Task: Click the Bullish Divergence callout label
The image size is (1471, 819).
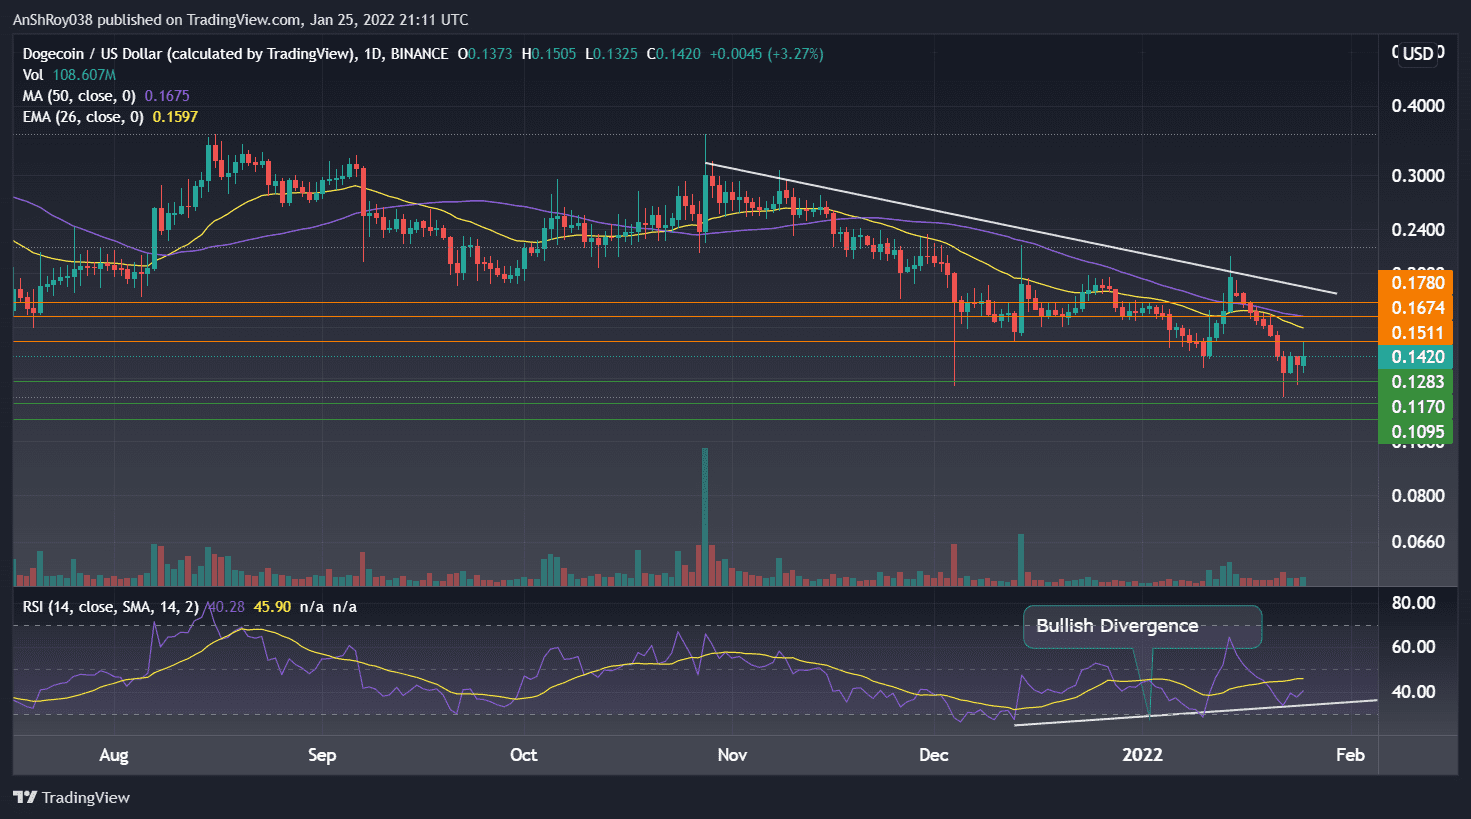Action: coord(1142,625)
